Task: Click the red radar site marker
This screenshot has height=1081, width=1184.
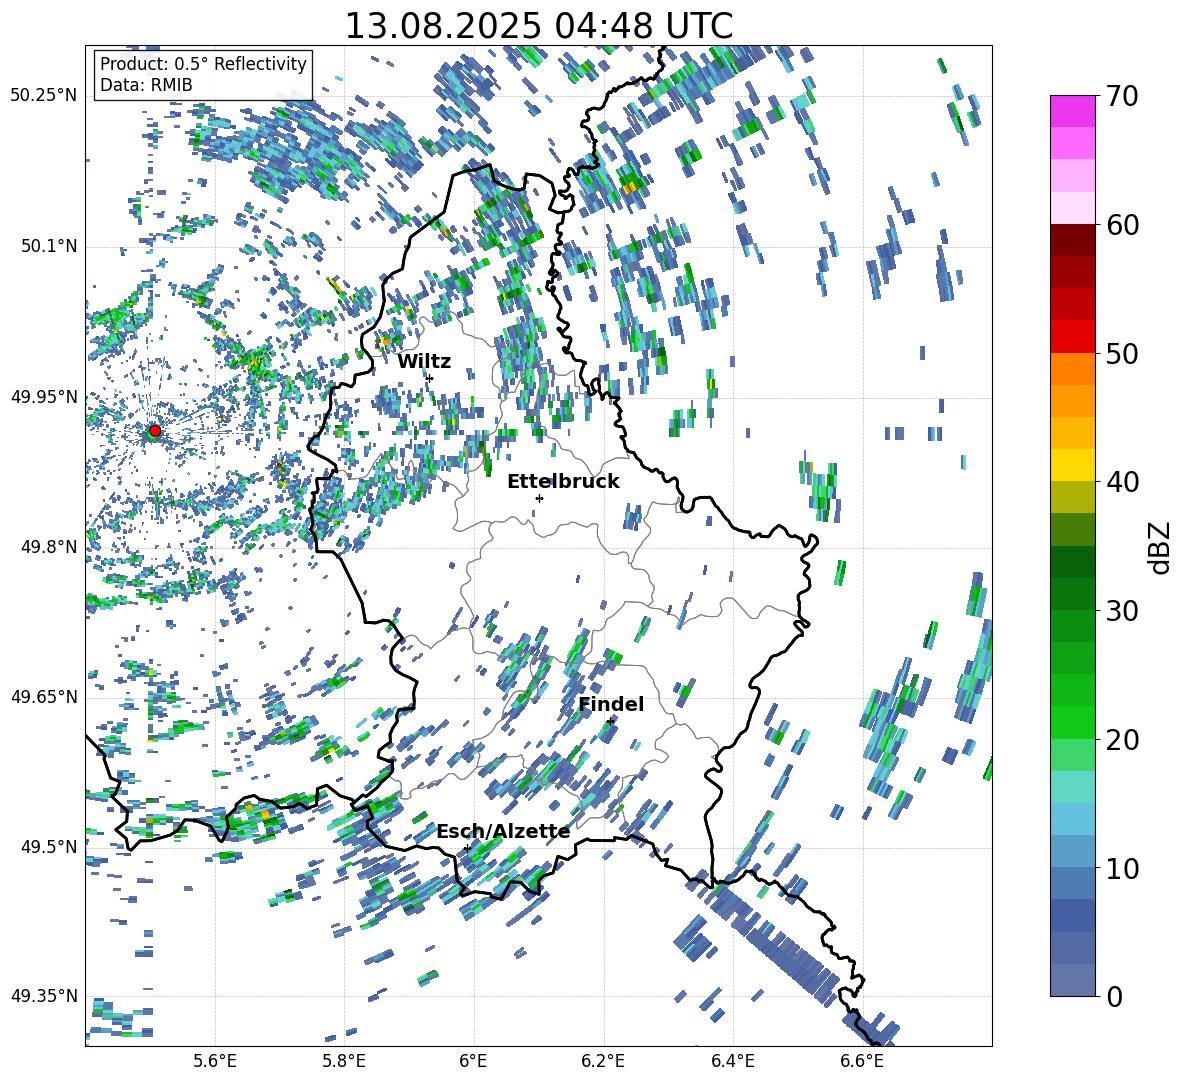Action: click(x=155, y=431)
